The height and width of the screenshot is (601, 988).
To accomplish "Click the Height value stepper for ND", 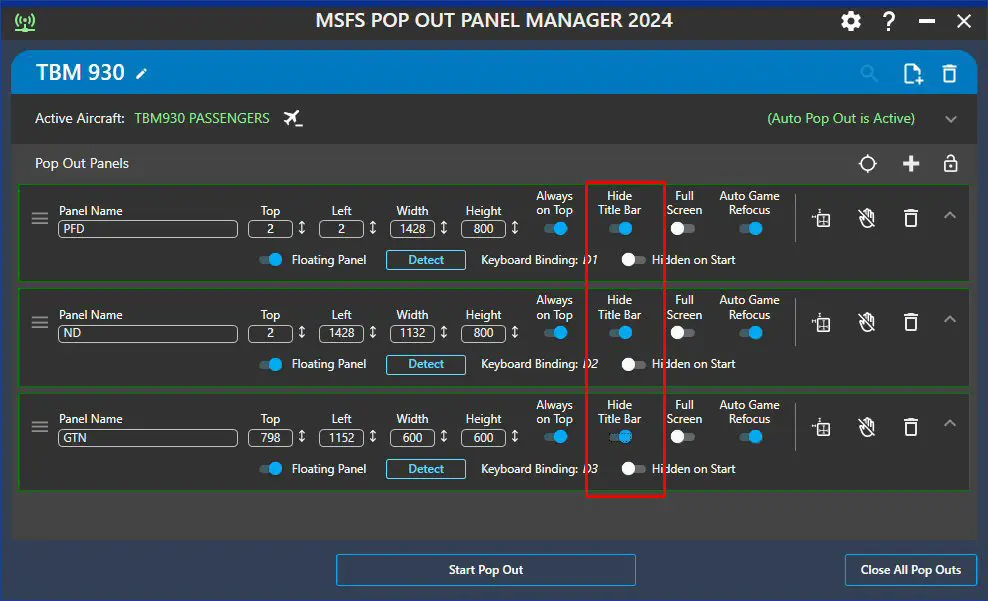I will (515, 333).
